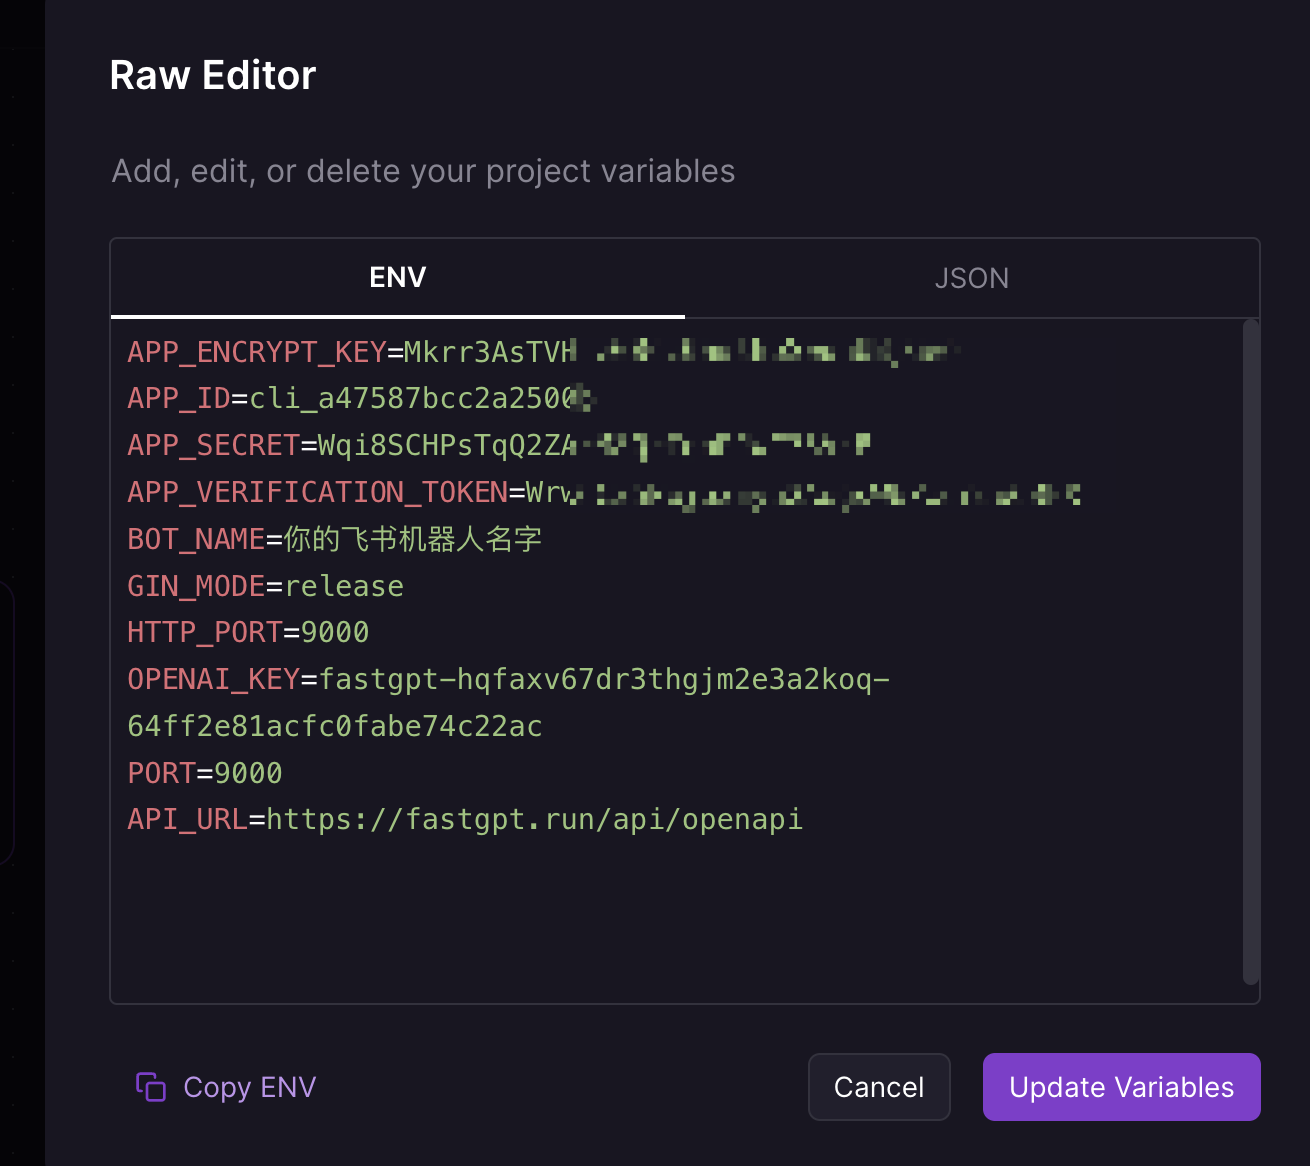Click the editor's vertical scrollbar
Image resolution: width=1310 pixels, height=1166 pixels.
(x=1250, y=650)
